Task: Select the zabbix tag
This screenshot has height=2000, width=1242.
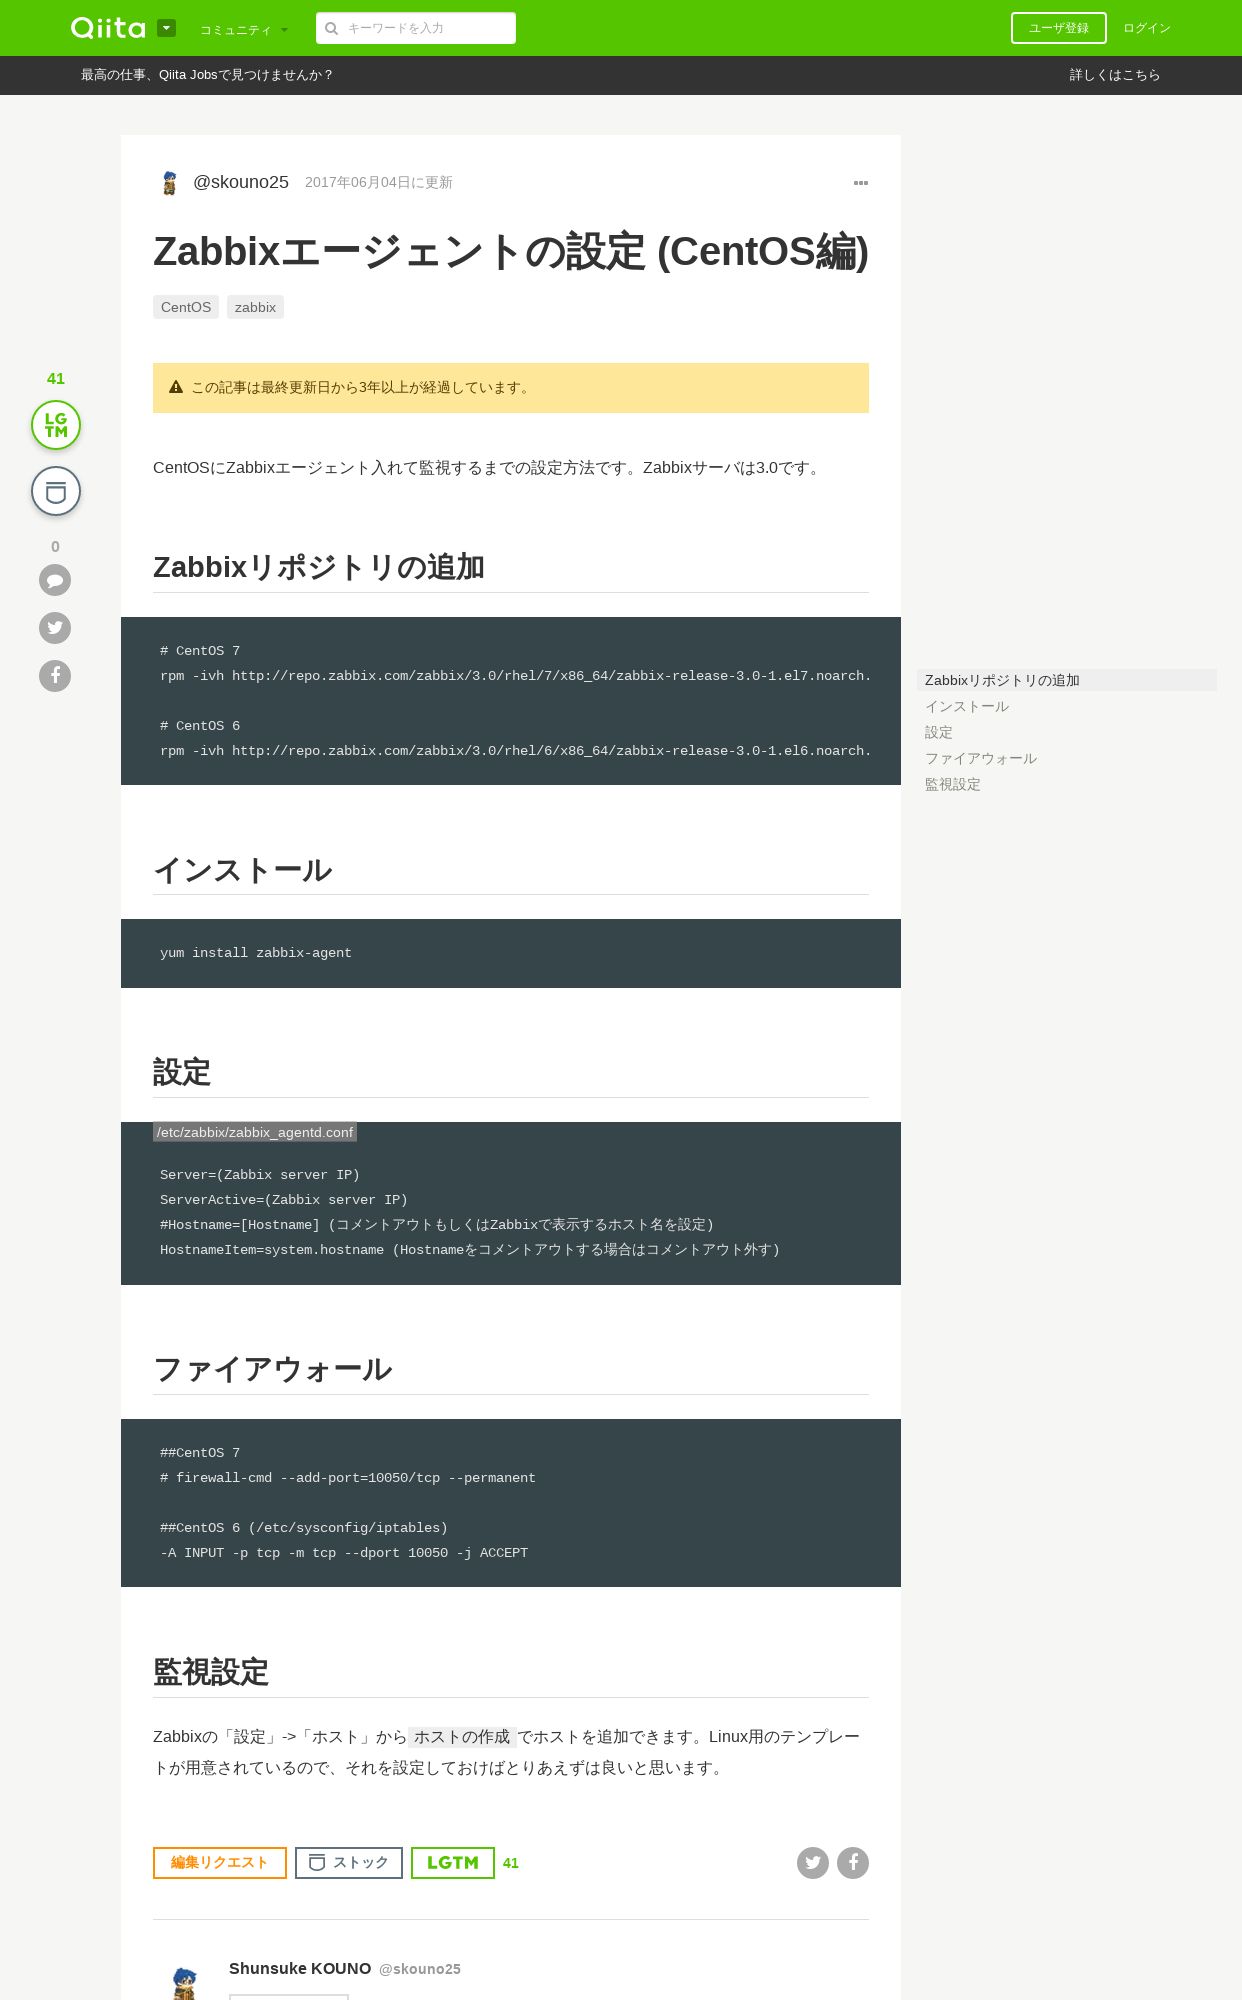Action: pyautogui.click(x=255, y=307)
